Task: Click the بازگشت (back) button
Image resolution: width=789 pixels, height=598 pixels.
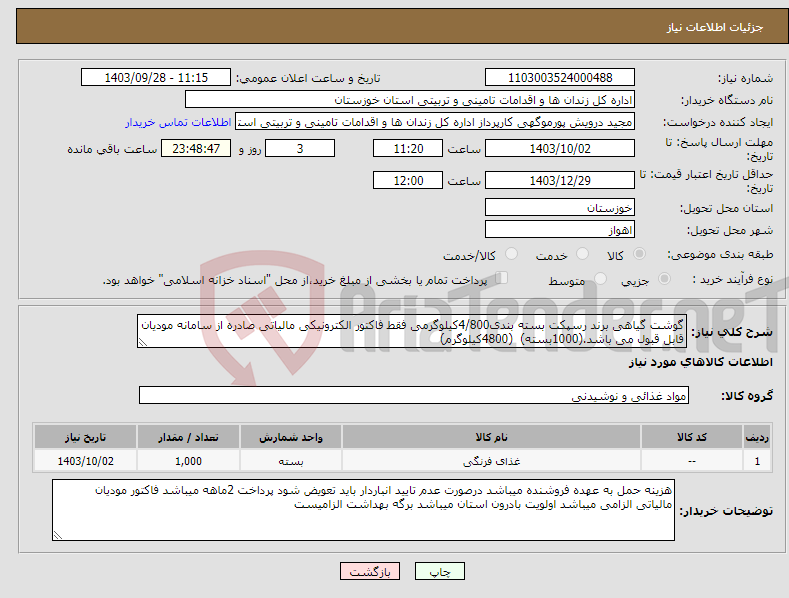Action: [x=370, y=571]
